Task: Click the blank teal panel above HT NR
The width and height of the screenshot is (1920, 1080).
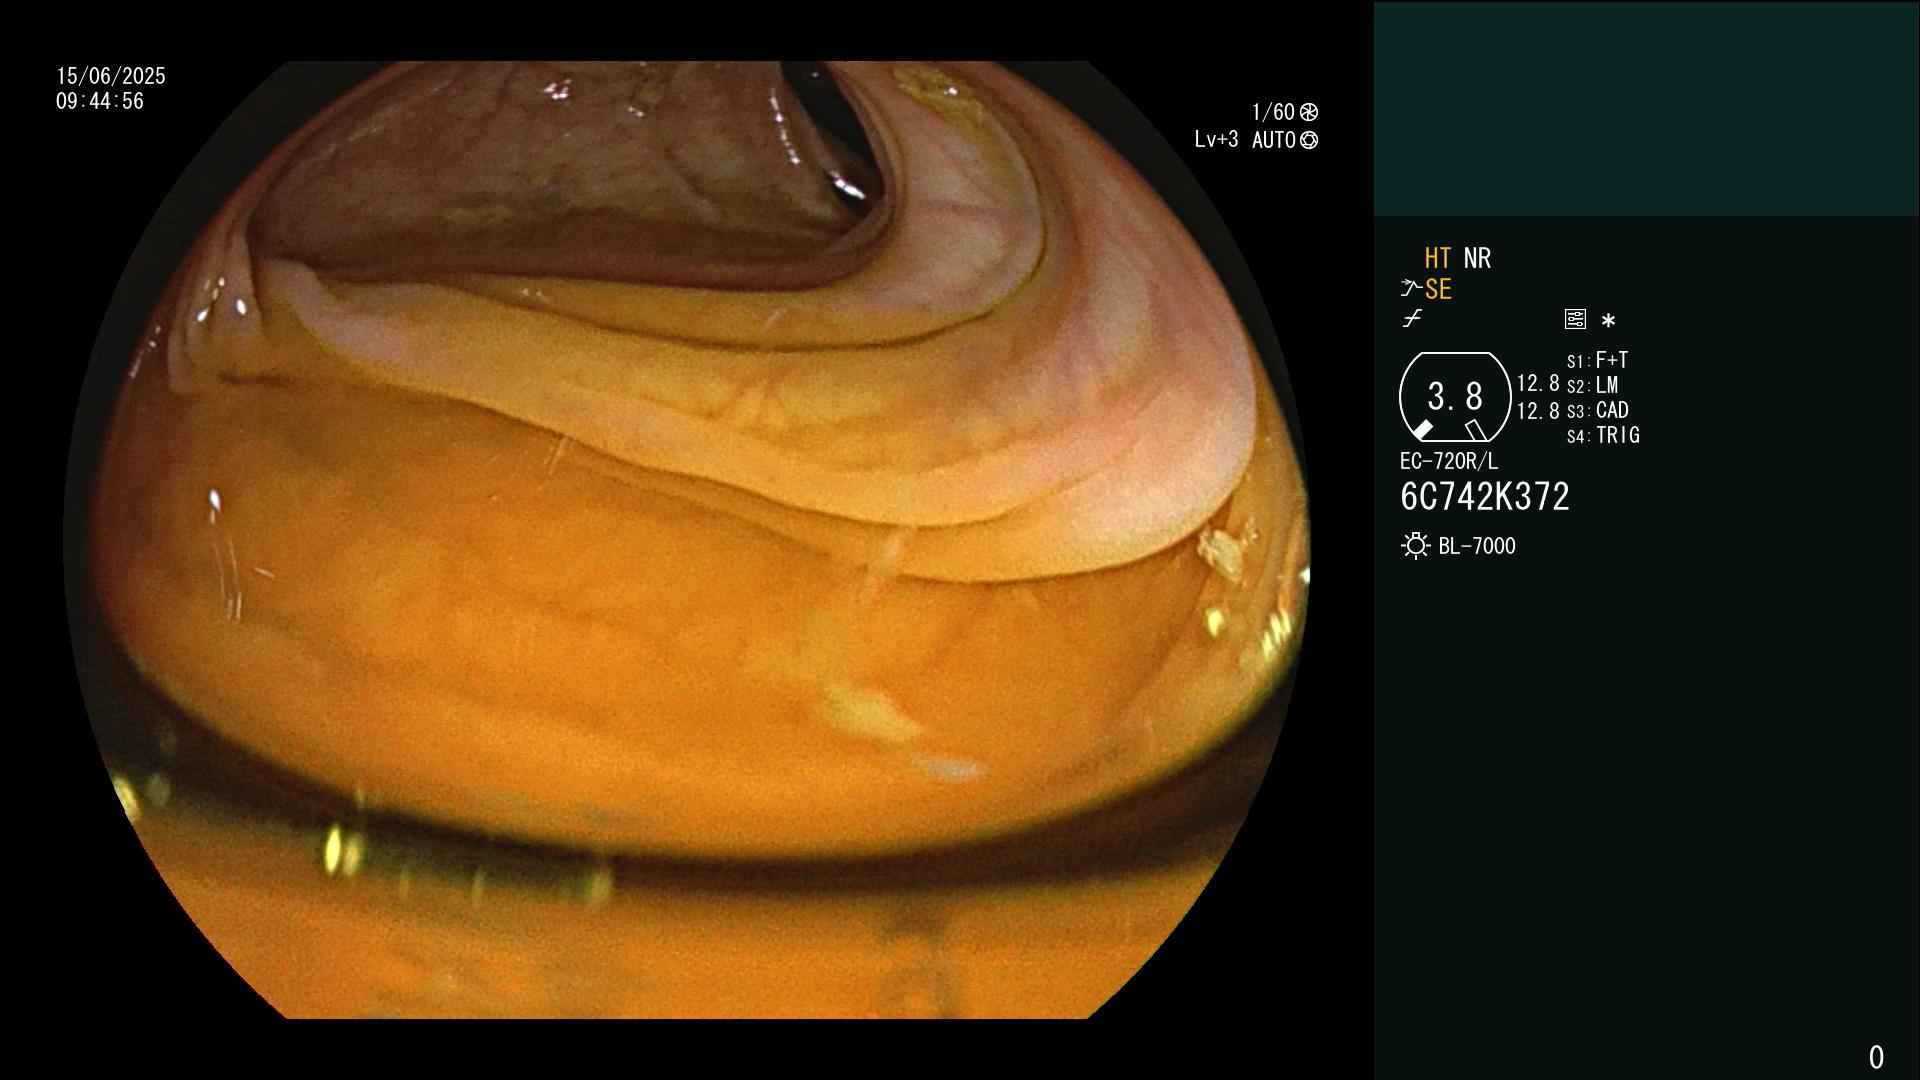Action: click(1646, 108)
